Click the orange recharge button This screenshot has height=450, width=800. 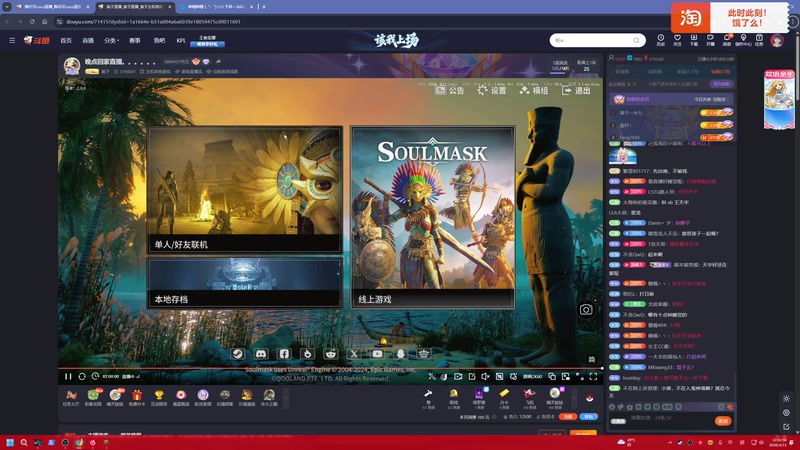pyautogui.click(x=567, y=417)
